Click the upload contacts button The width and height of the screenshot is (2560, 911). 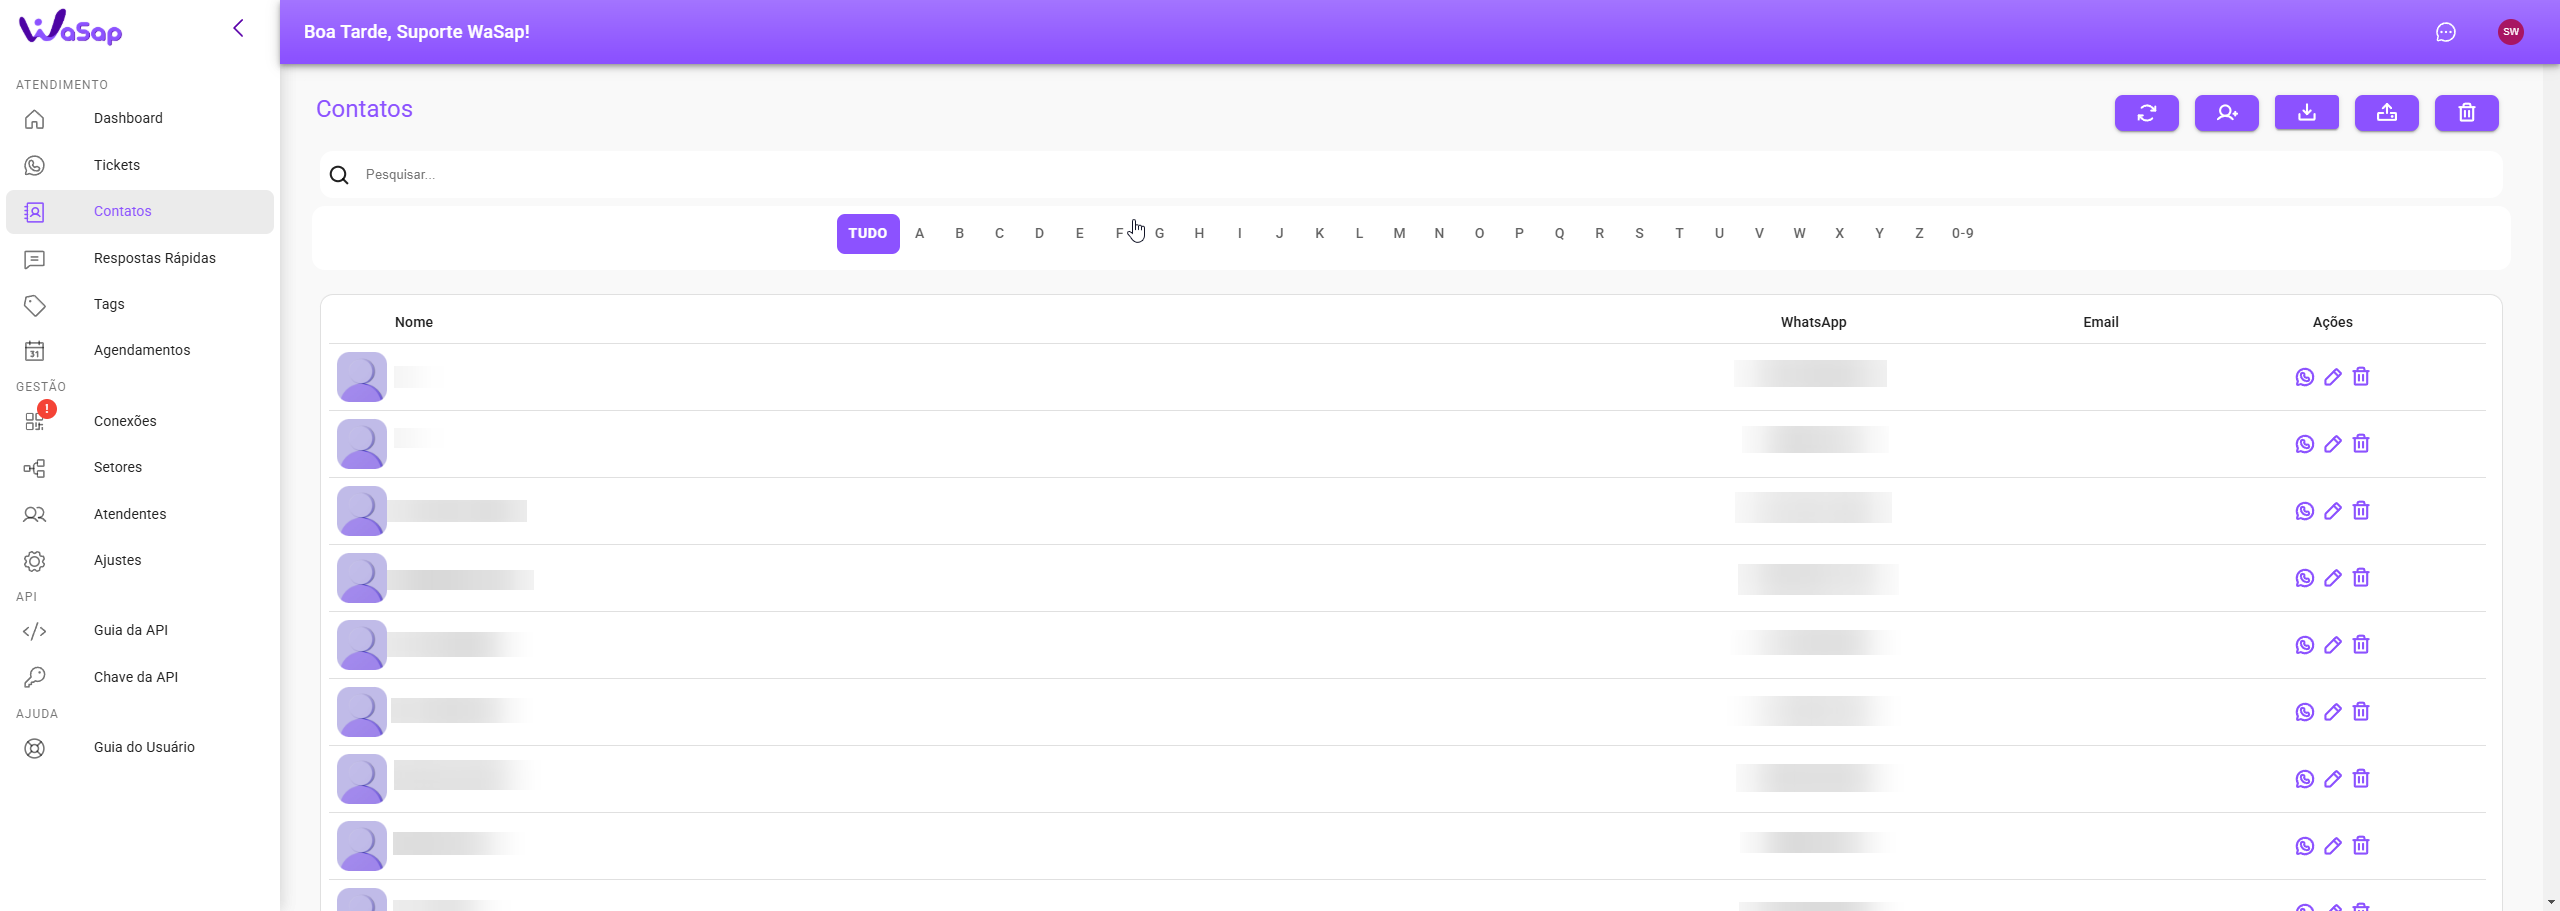tap(2386, 113)
